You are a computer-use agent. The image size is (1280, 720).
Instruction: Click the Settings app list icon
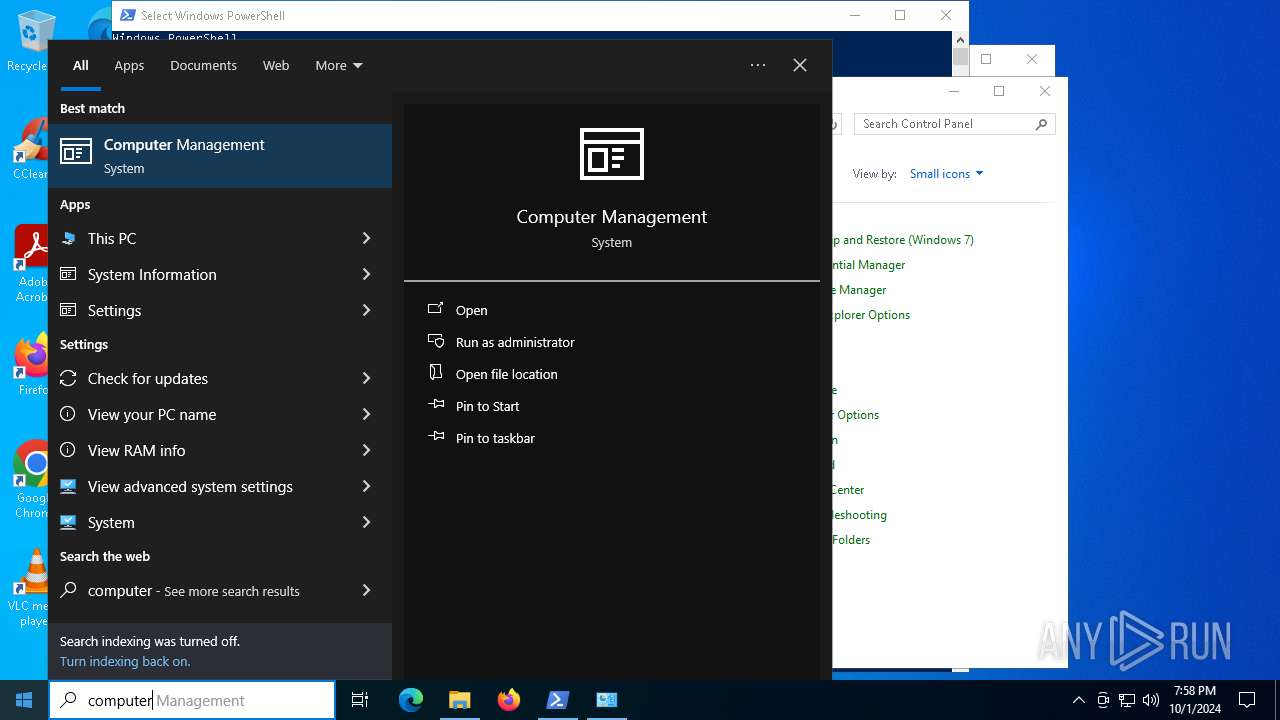click(x=68, y=310)
